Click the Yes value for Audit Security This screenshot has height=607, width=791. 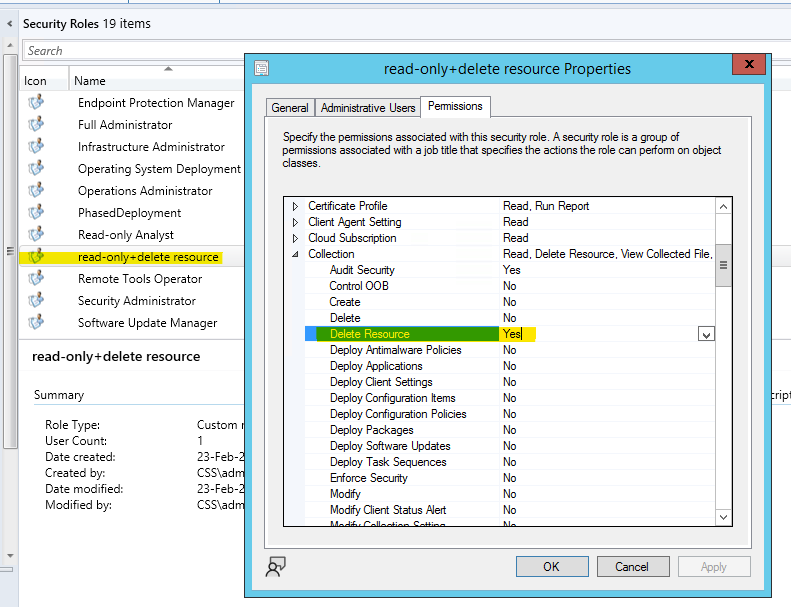512,270
